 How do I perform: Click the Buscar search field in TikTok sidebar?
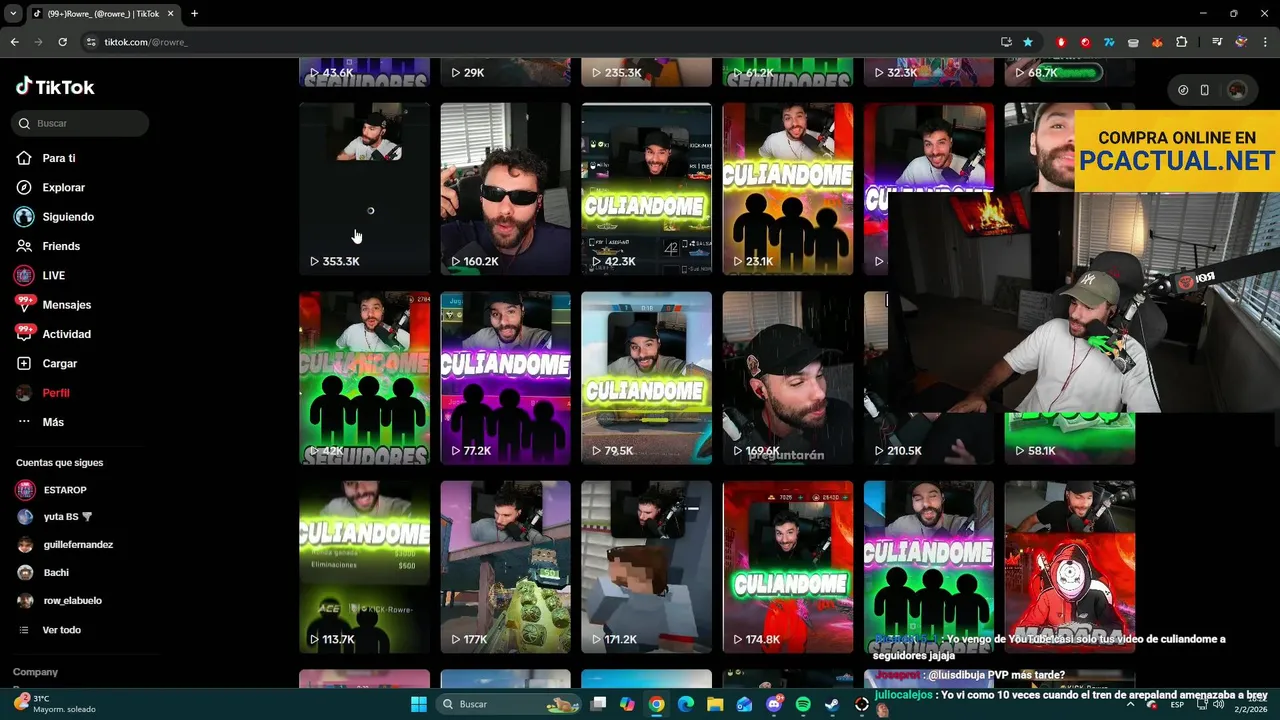tap(80, 123)
